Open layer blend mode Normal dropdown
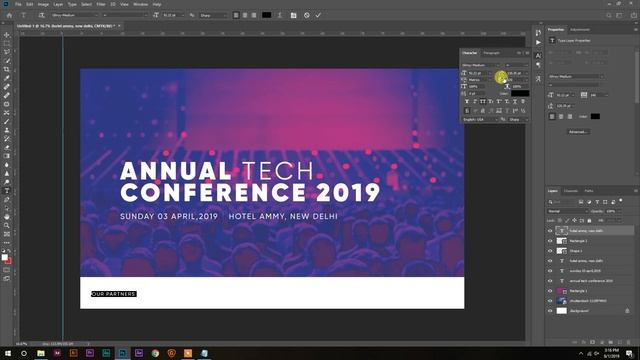 (567, 211)
